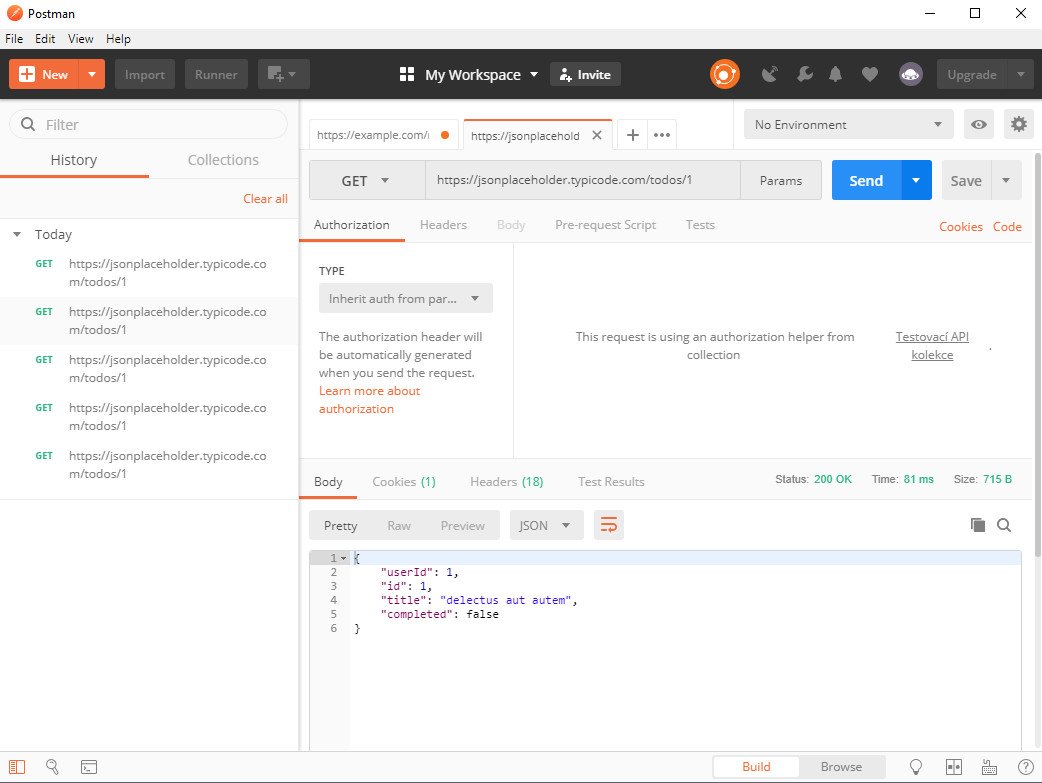Select the Pretty response view
Screen dimensions: 1042x783
coord(340,525)
